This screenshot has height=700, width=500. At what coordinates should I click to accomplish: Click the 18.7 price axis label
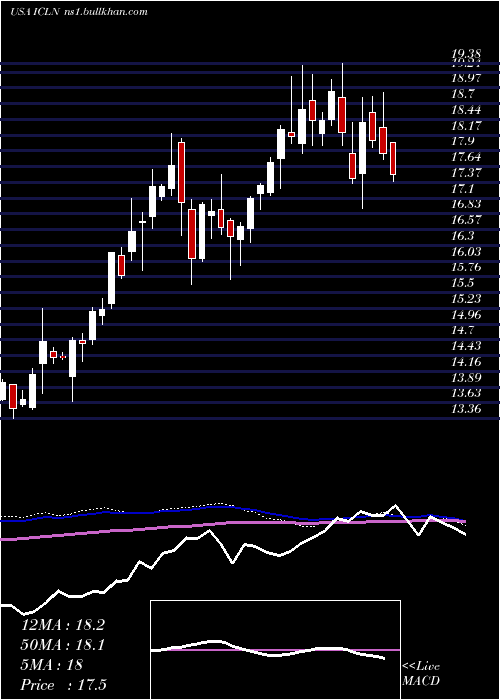pos(463,94)
